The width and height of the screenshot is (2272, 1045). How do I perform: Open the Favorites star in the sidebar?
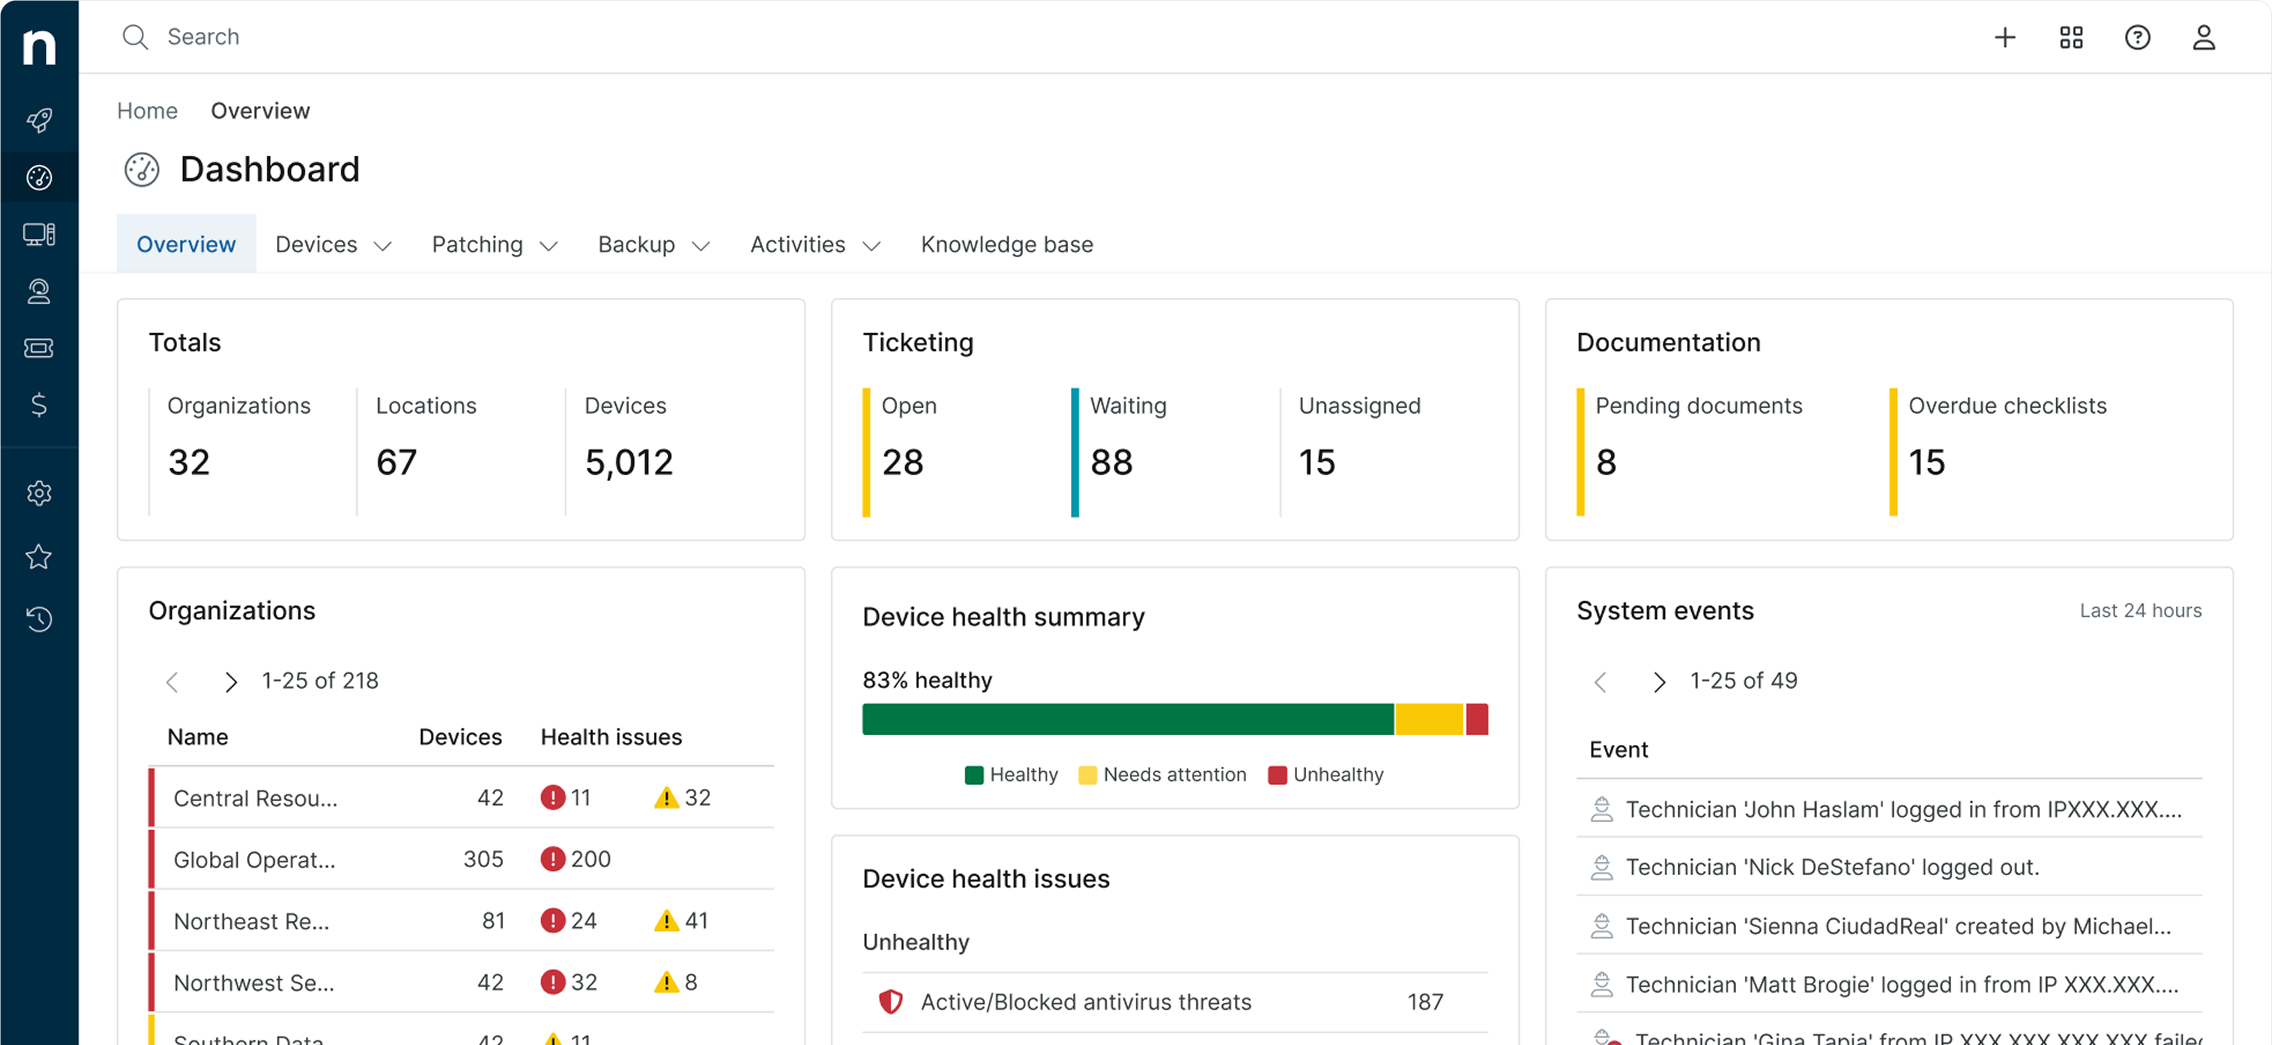click(x=38, y=557)
